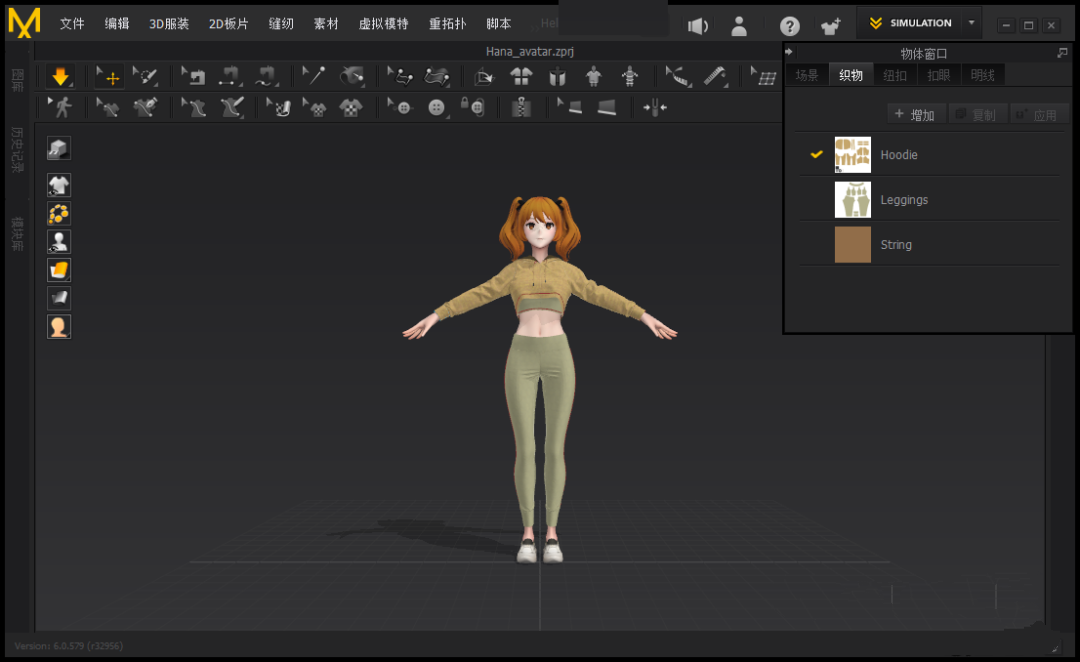Open the 脚本 menu
Viewport: 1080px width, 662px height.
tap(499, 23)
